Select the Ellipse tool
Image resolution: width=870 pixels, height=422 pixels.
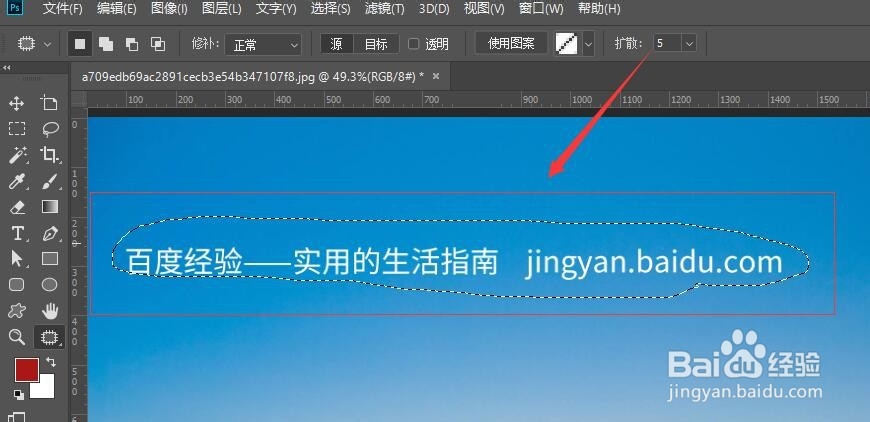[x=50, y=285]
